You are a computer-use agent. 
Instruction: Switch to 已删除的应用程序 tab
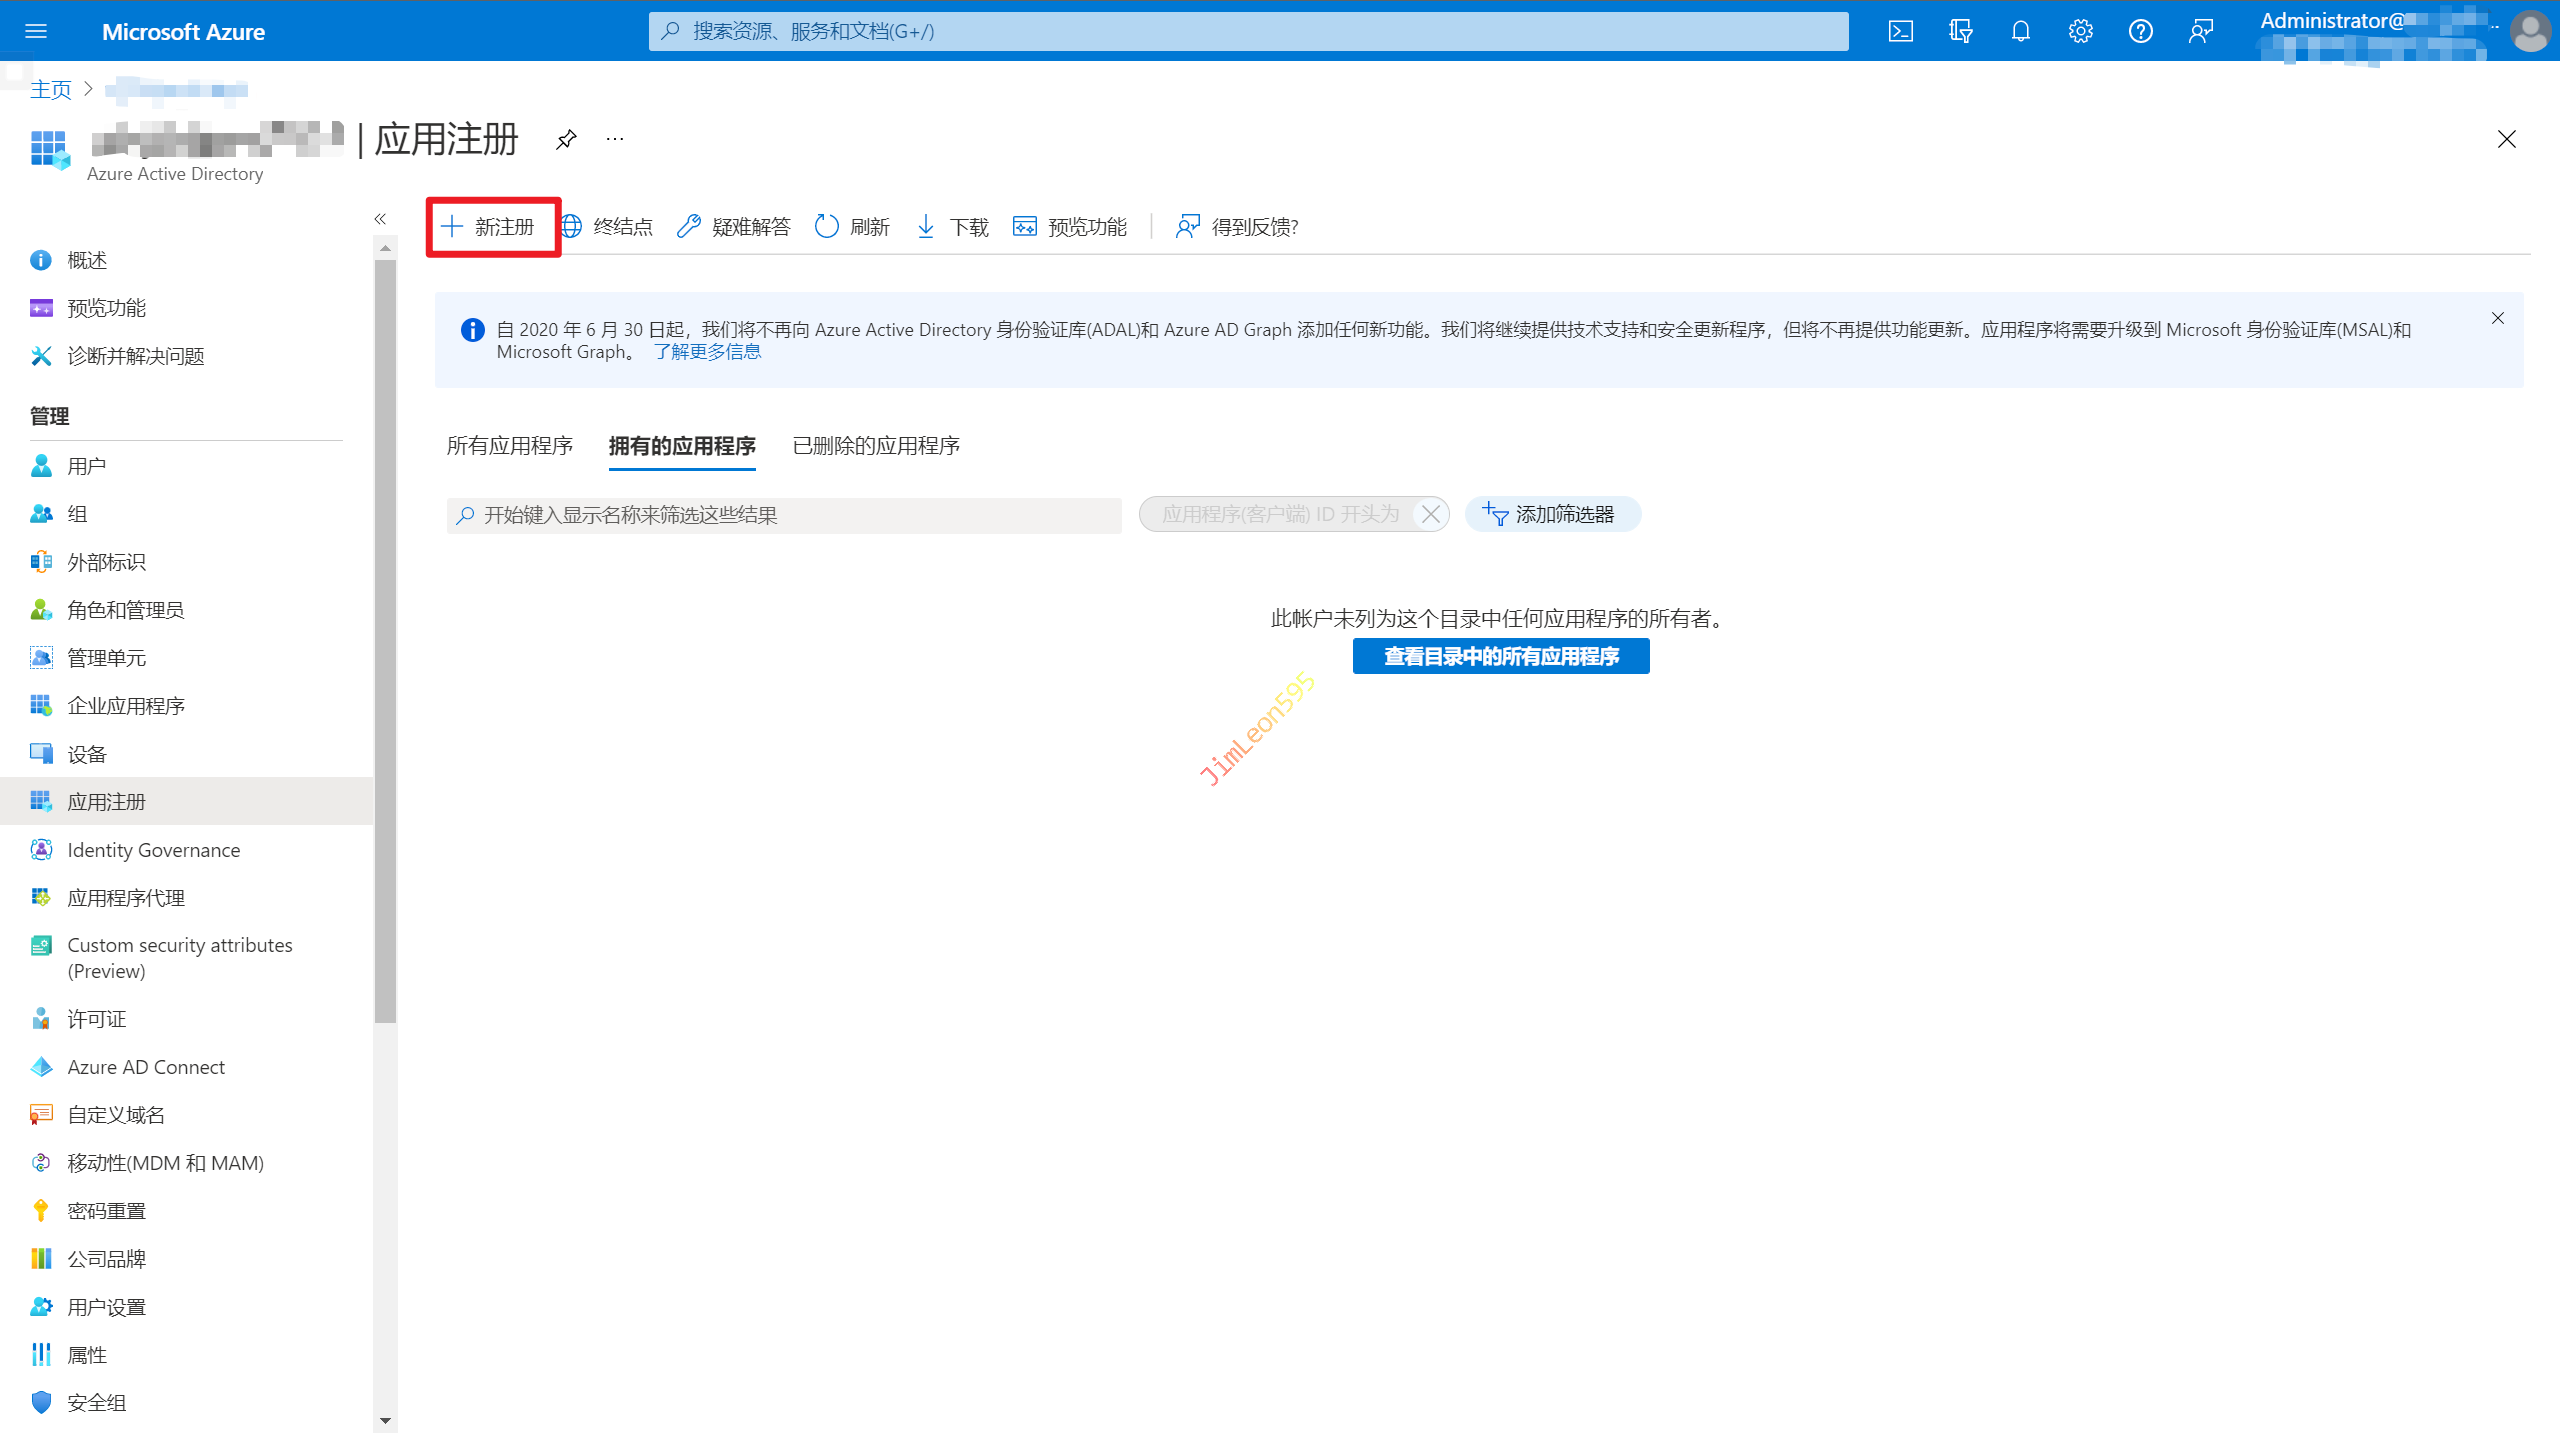point(876,446)
